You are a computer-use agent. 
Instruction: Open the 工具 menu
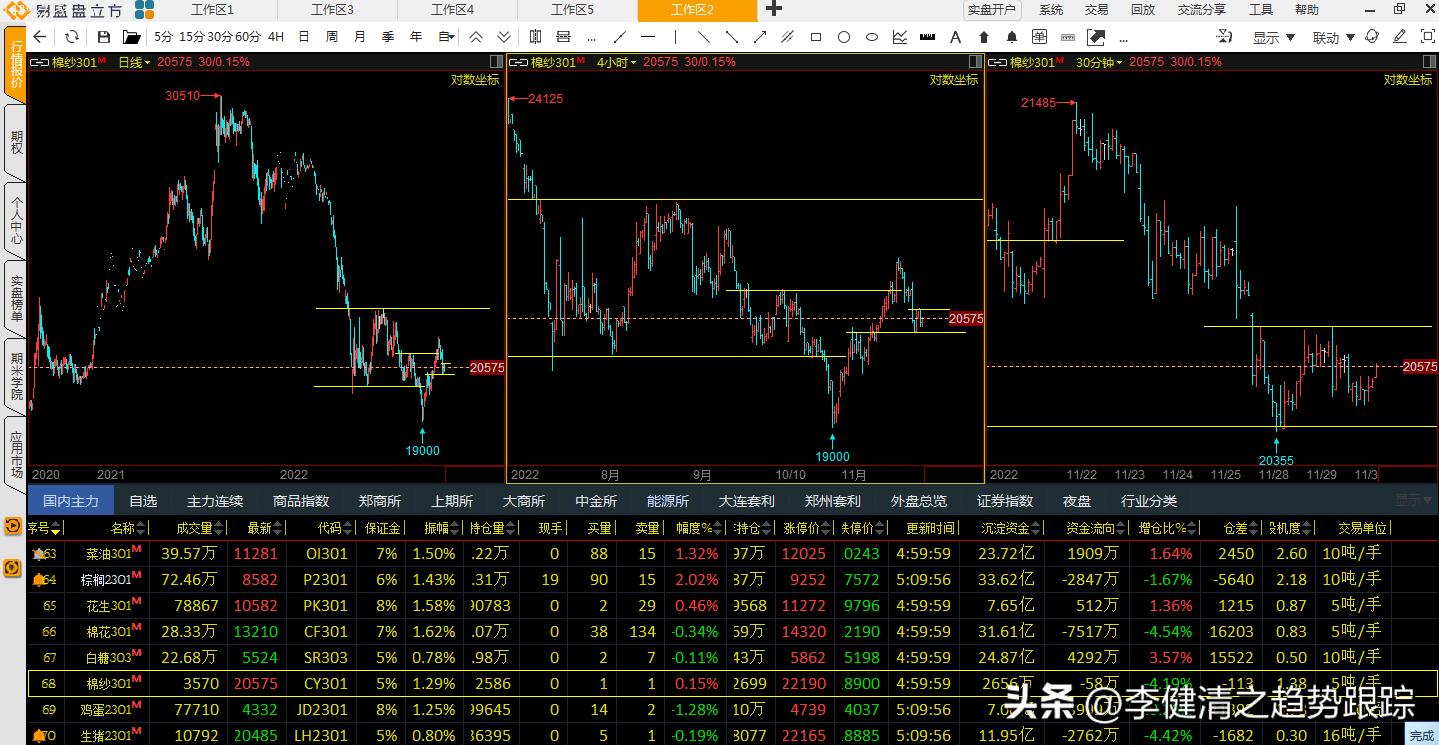(1261, 10)
